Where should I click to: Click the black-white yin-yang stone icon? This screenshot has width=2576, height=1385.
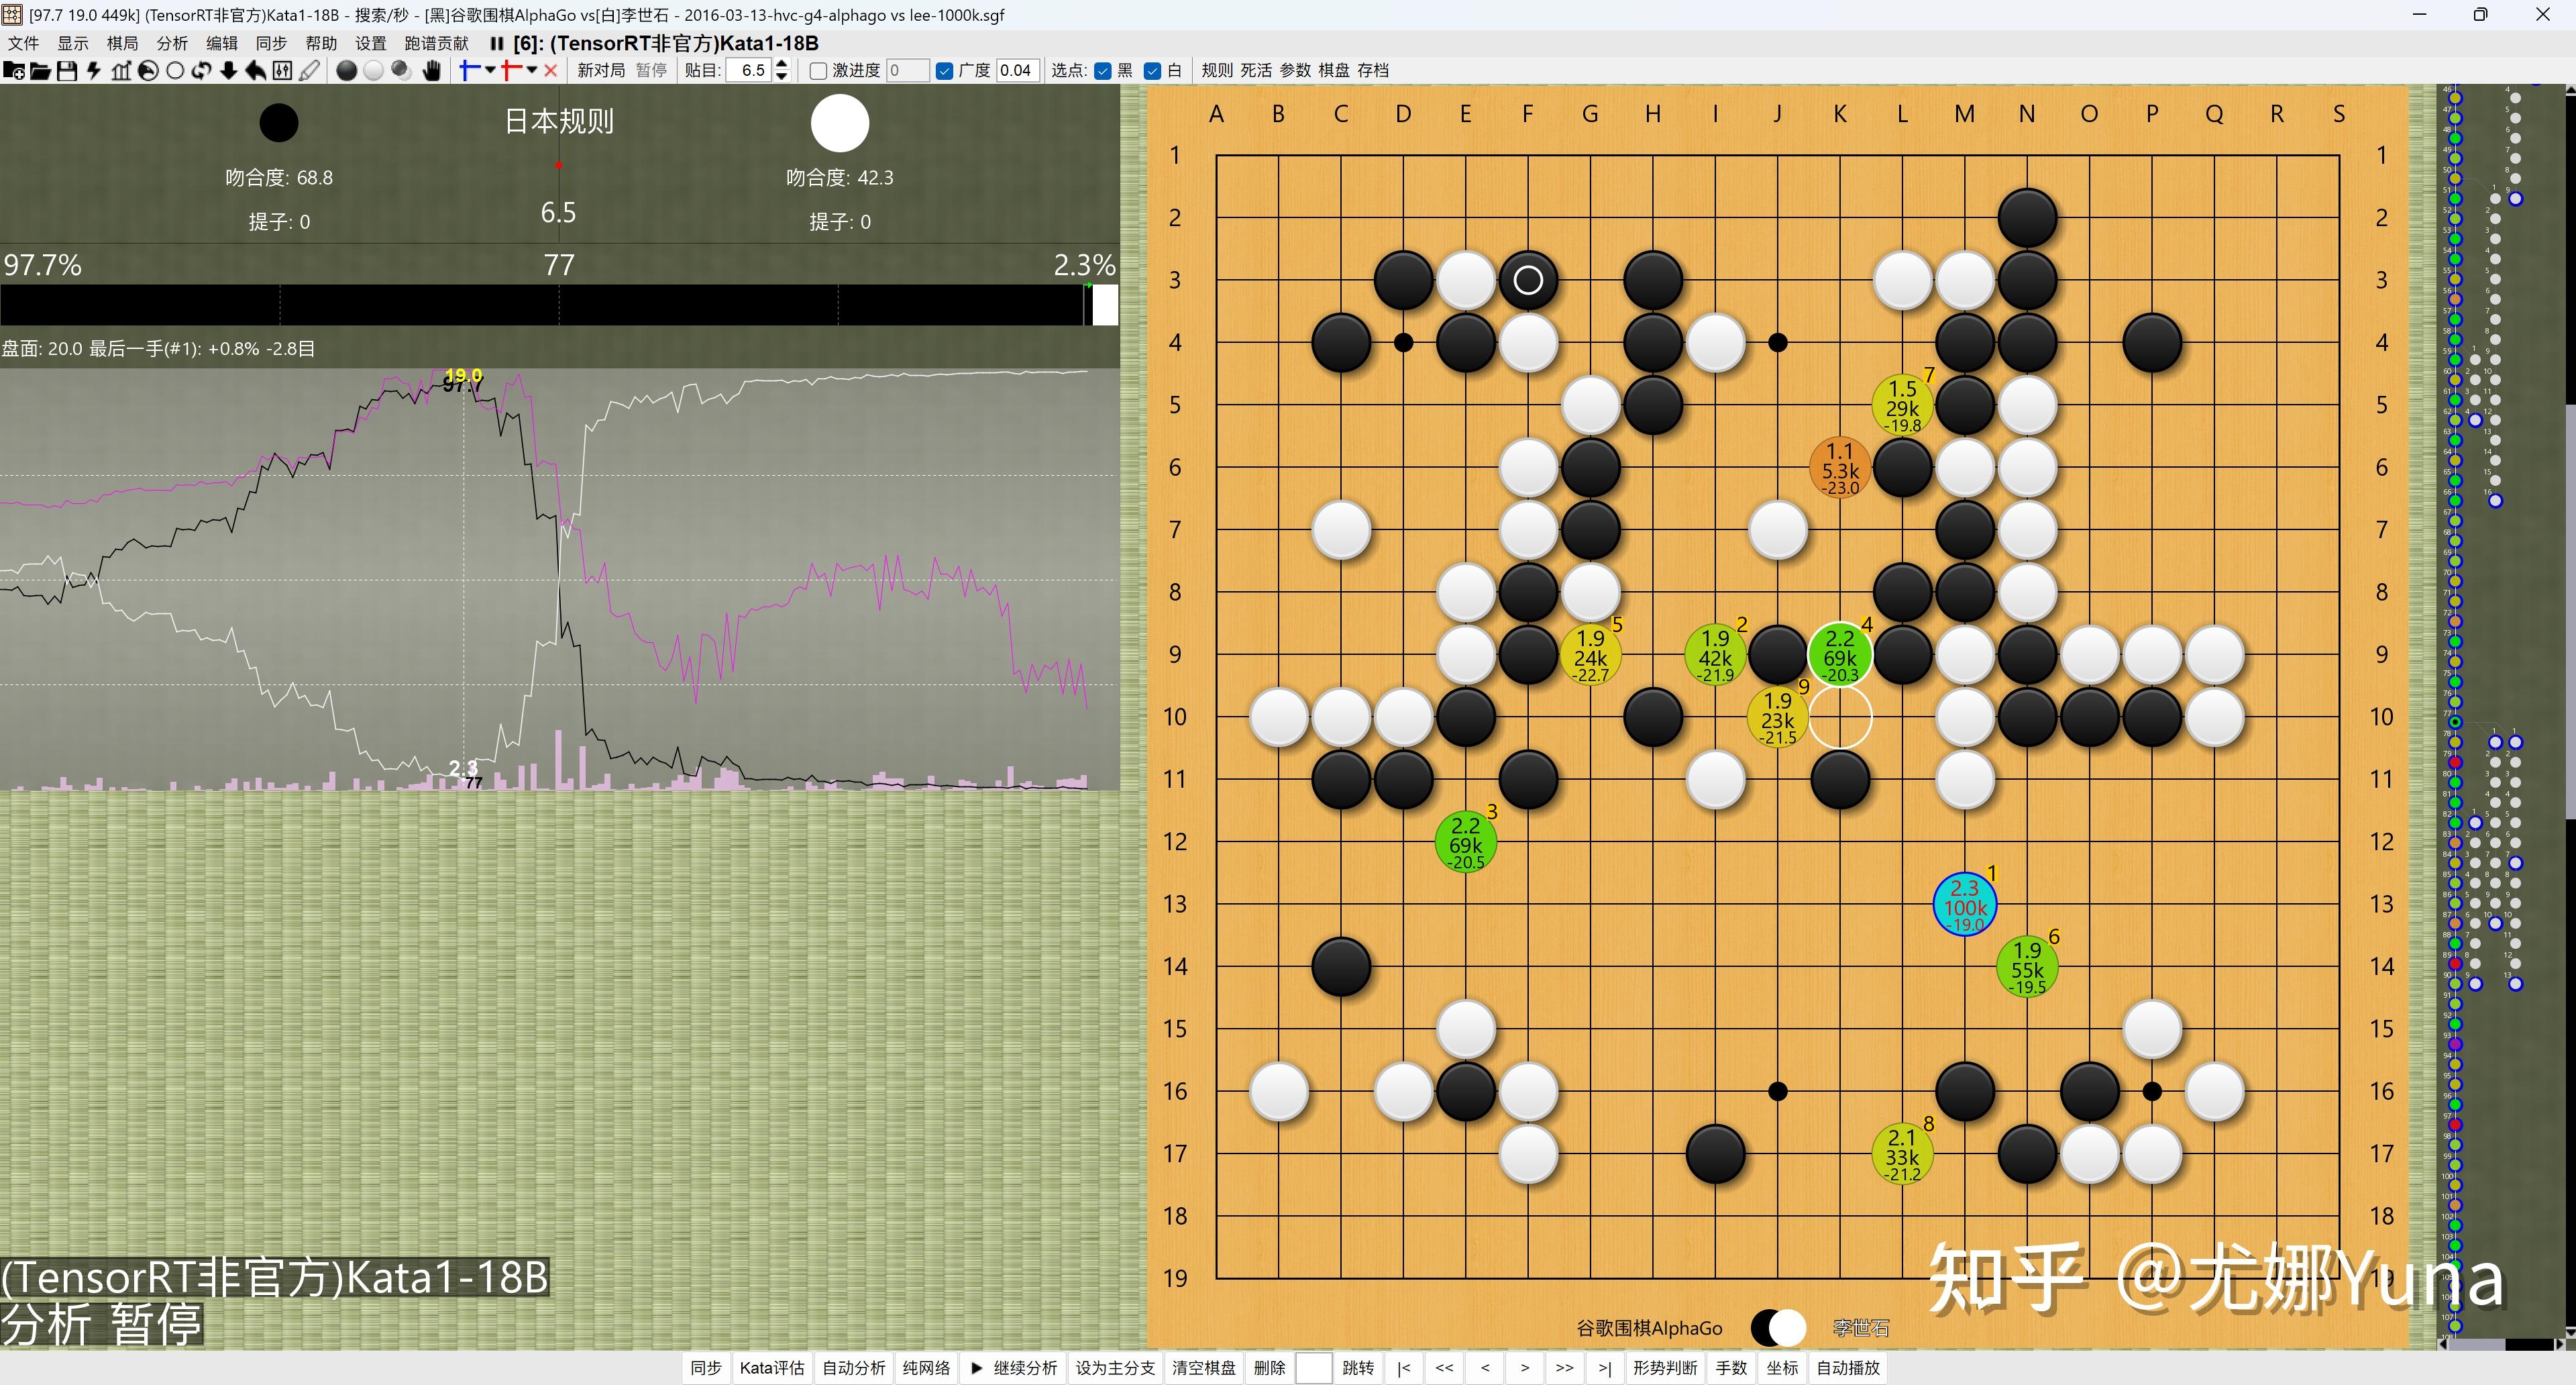(147, 70)
